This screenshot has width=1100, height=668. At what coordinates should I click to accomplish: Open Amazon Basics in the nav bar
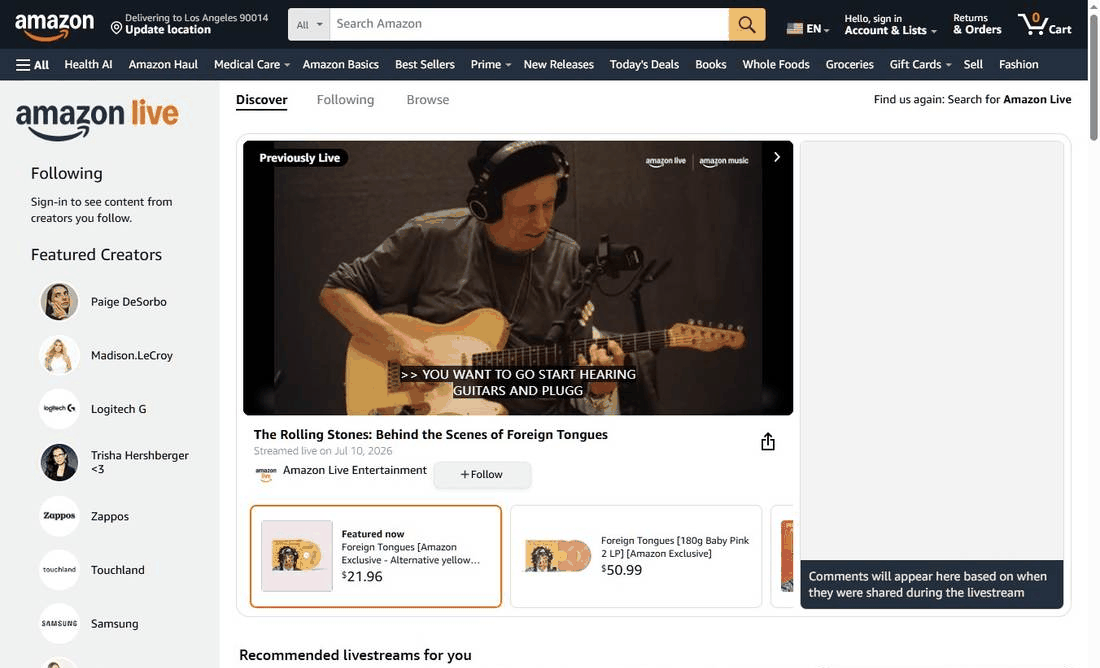point(341,65)
